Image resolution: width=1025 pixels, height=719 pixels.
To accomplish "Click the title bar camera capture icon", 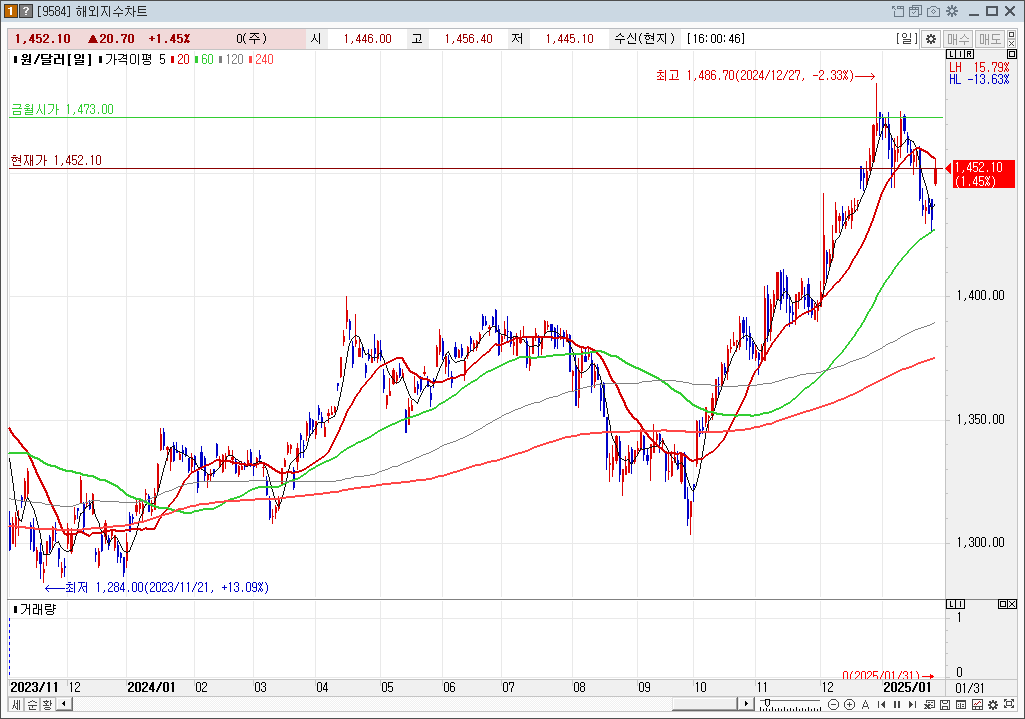I will [933, 11].
